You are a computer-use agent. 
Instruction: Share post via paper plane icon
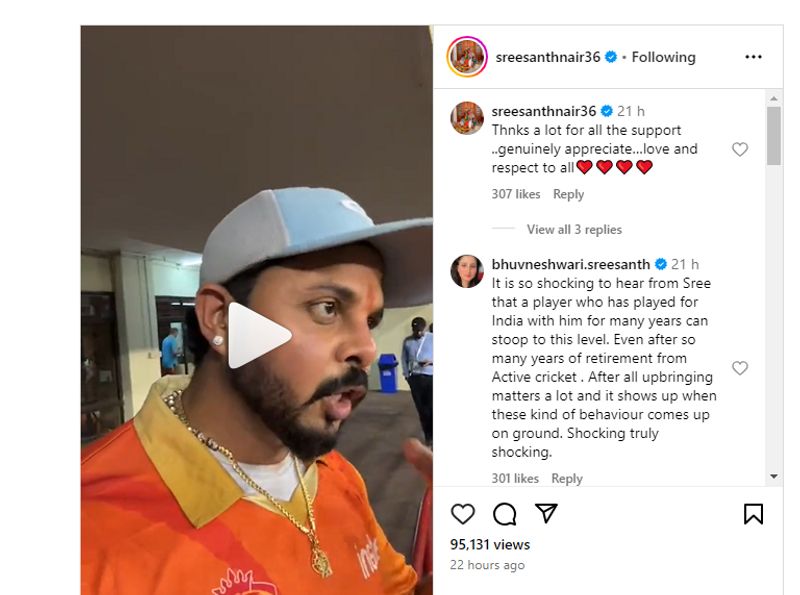tap(546, 513)
